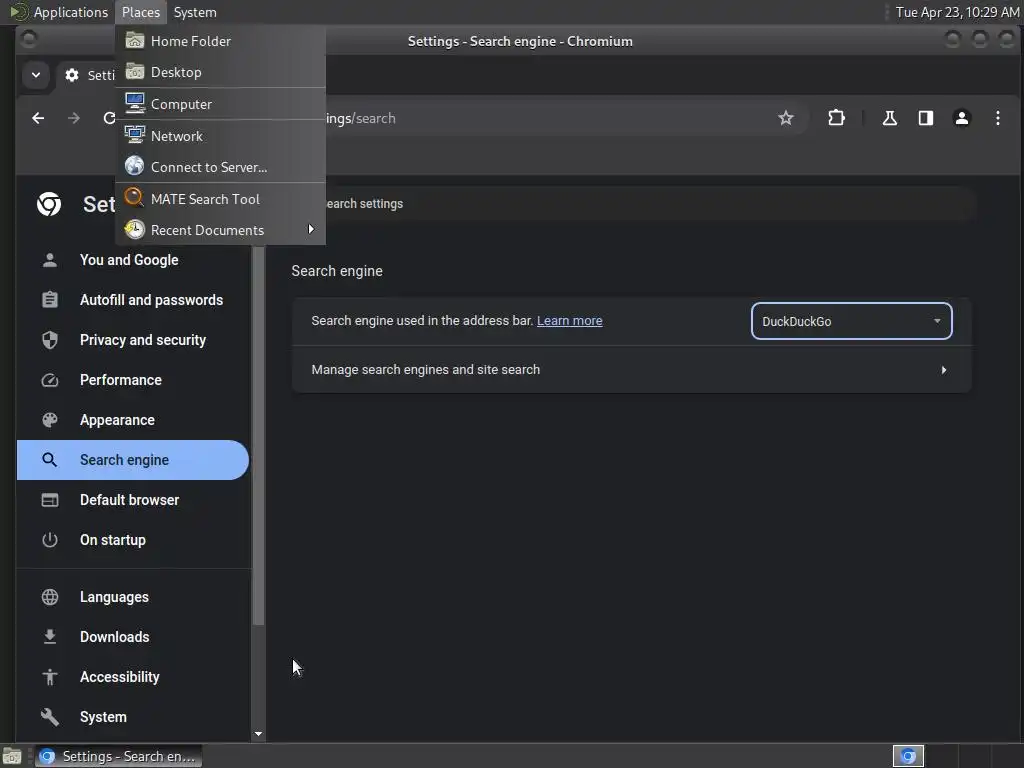Open Appearance settings
The height and width of the screenshot is (768, 1024).
point(133,420)
